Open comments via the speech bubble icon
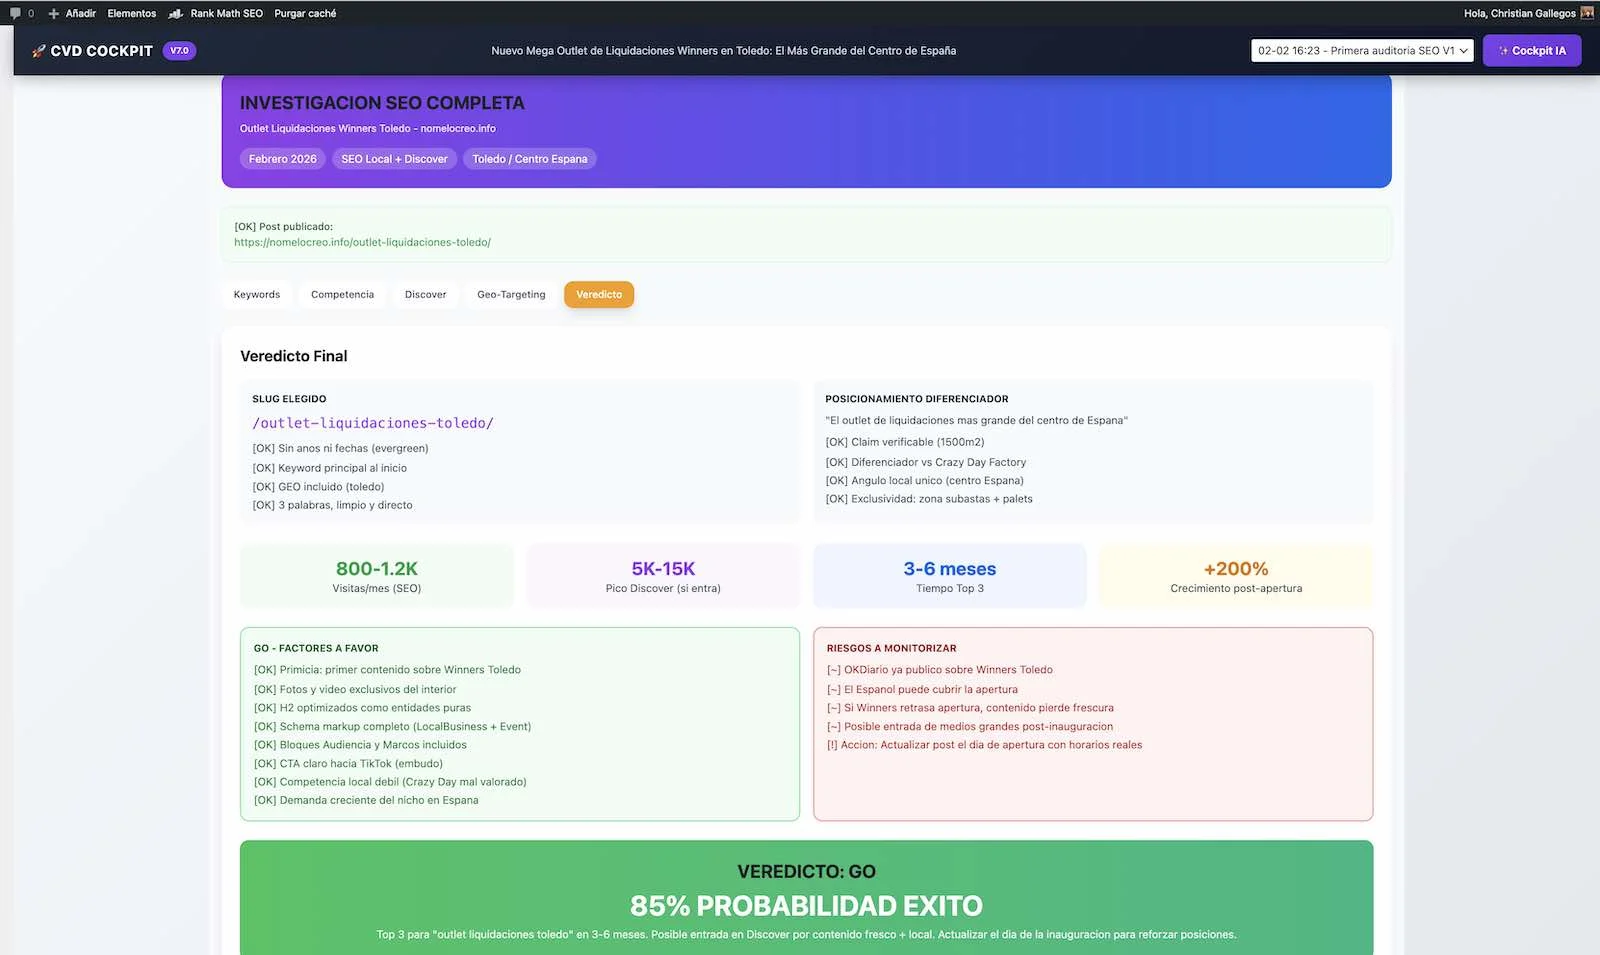This screenshot has height=955, width=1600. pyautogui.click(x=14, y=13)
